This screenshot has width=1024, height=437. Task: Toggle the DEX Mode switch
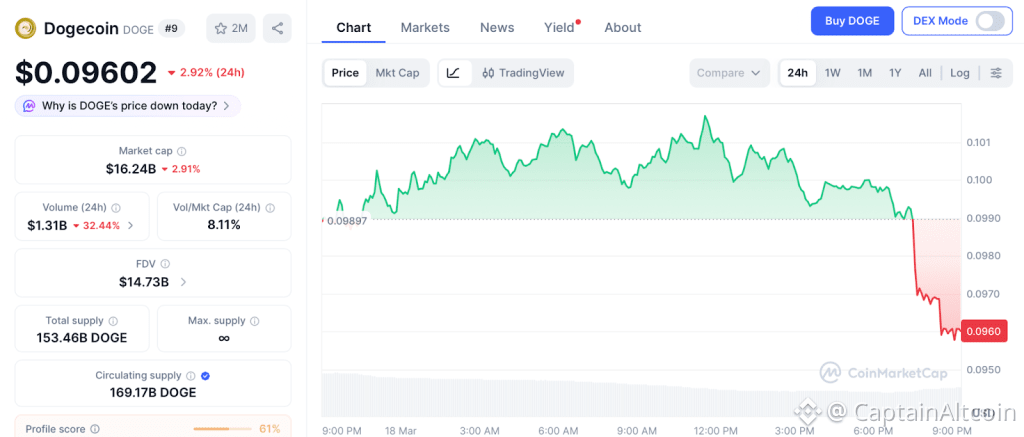pyautogui.click(x=989, y=21)
